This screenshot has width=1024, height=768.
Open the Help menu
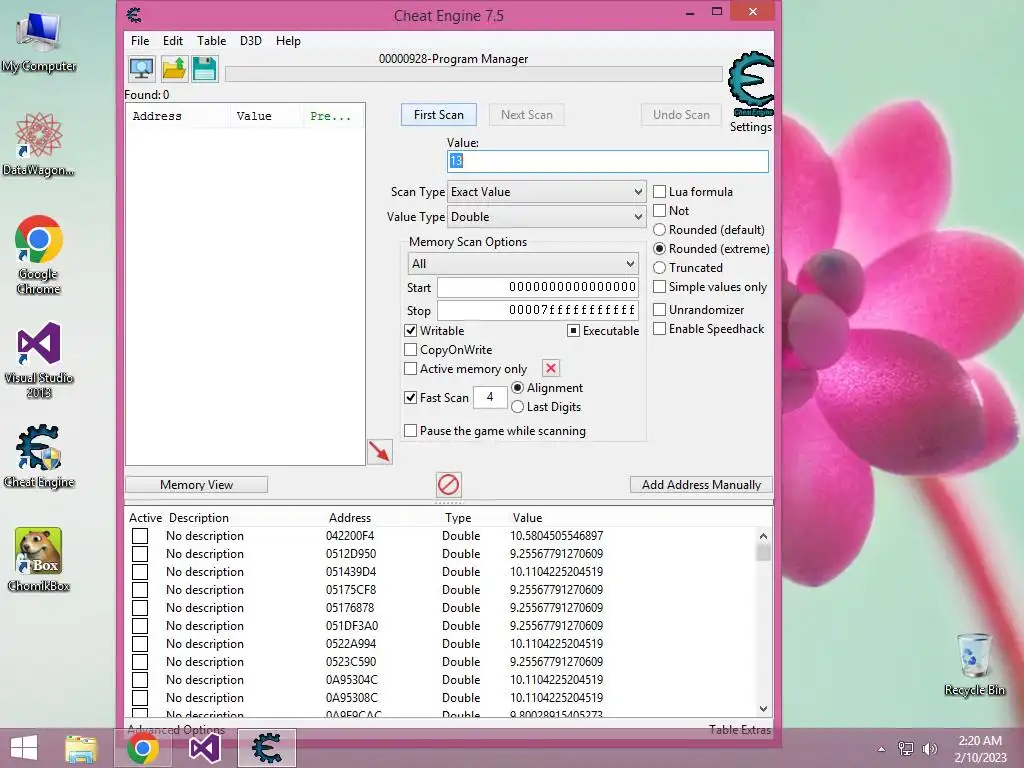[288, 40]
